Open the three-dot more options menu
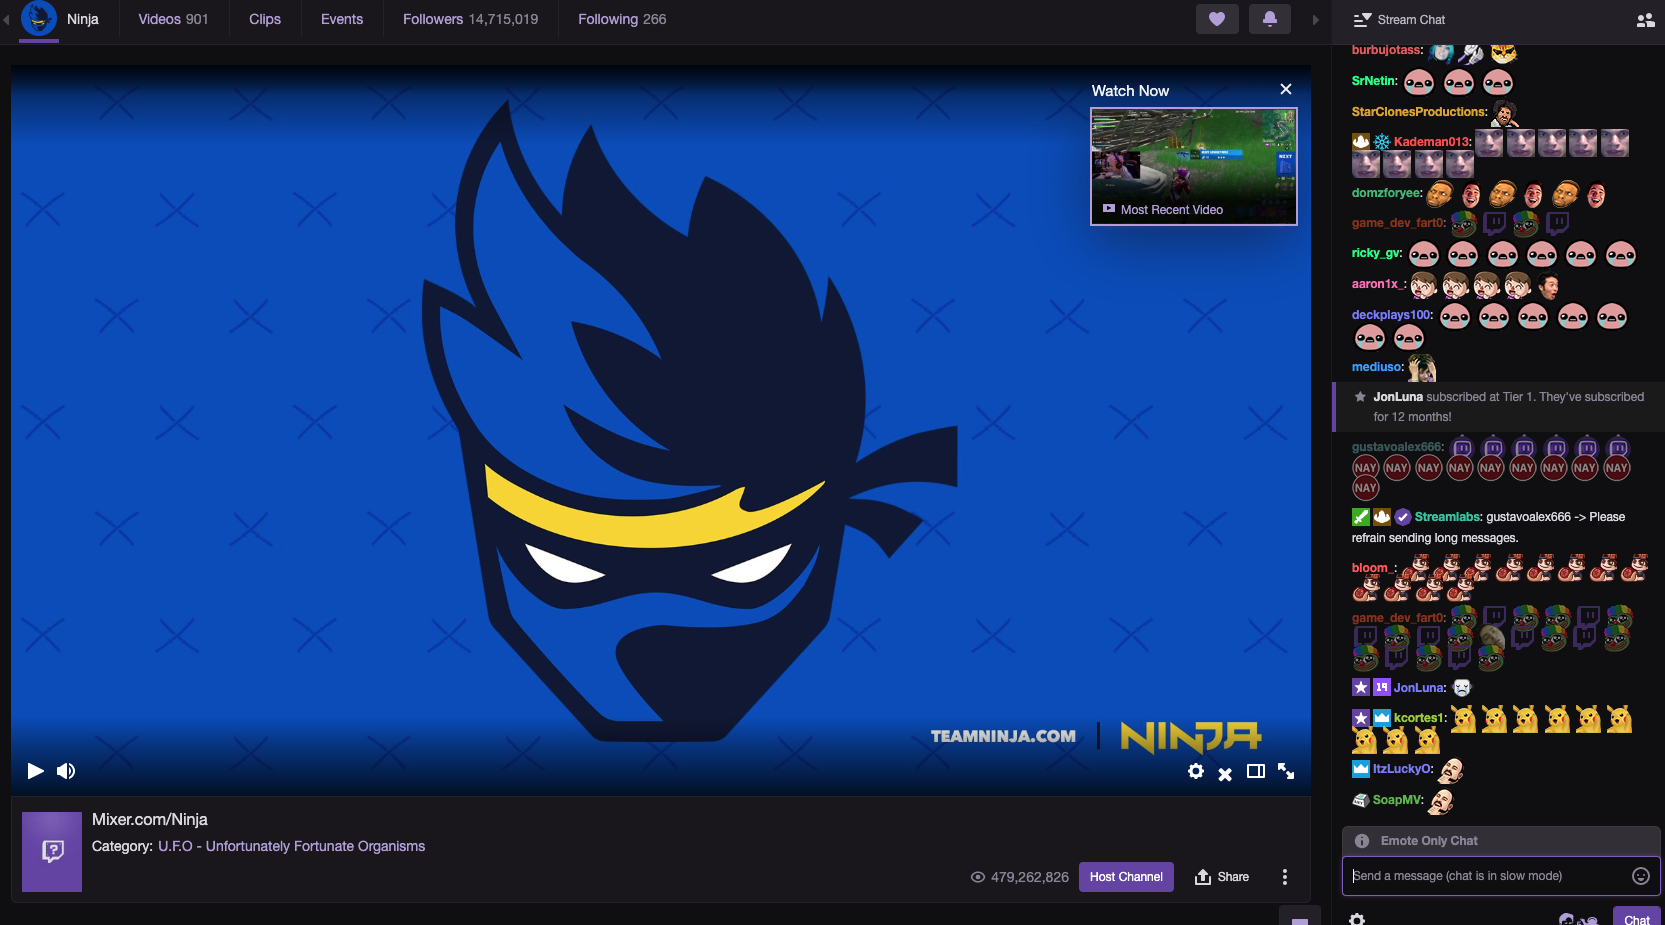The height and width of the screenshot is (925, 1665). click(1285, 877)
